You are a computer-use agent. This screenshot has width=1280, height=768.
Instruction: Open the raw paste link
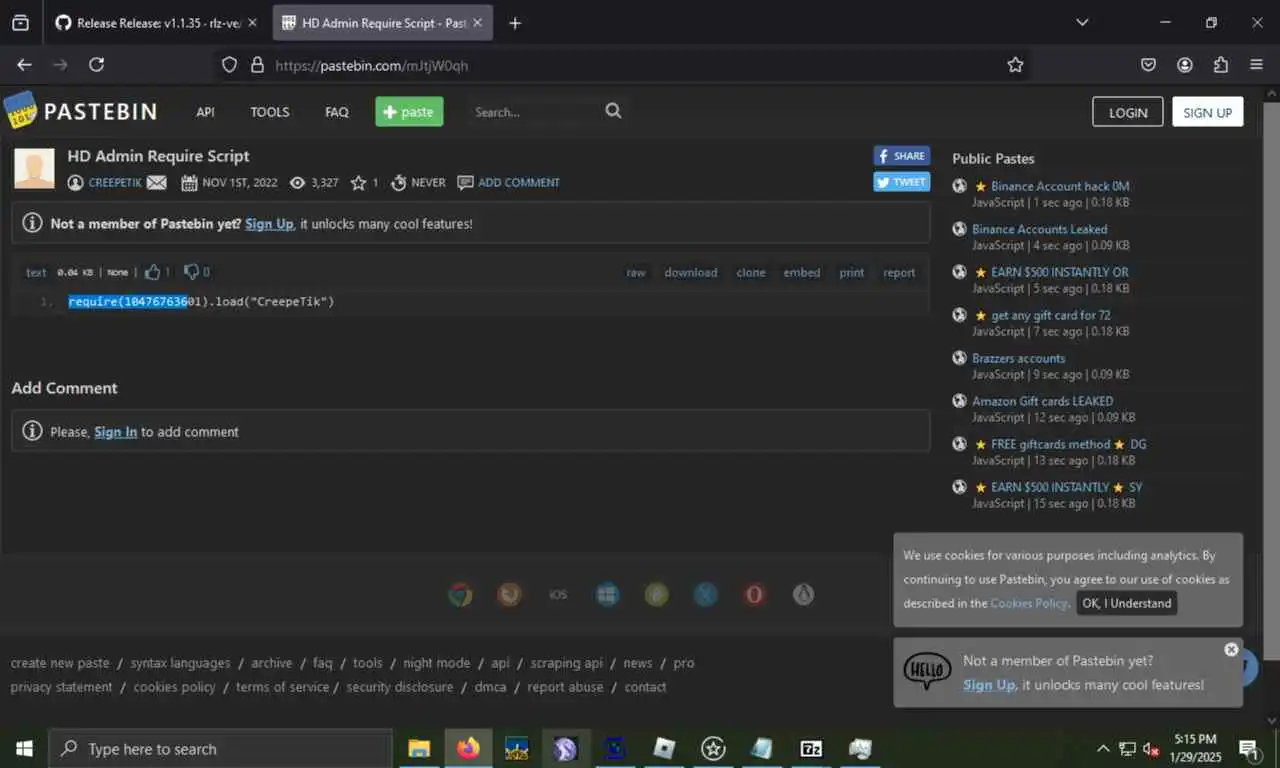pos(636,272)
